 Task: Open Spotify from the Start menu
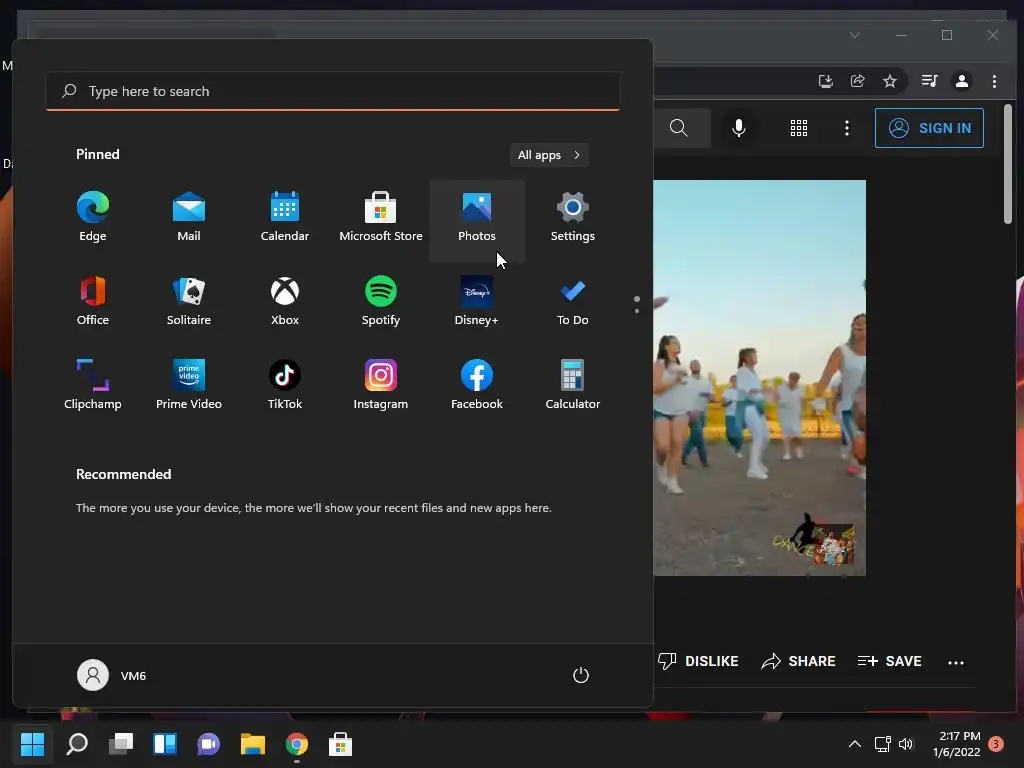point(381,302)
